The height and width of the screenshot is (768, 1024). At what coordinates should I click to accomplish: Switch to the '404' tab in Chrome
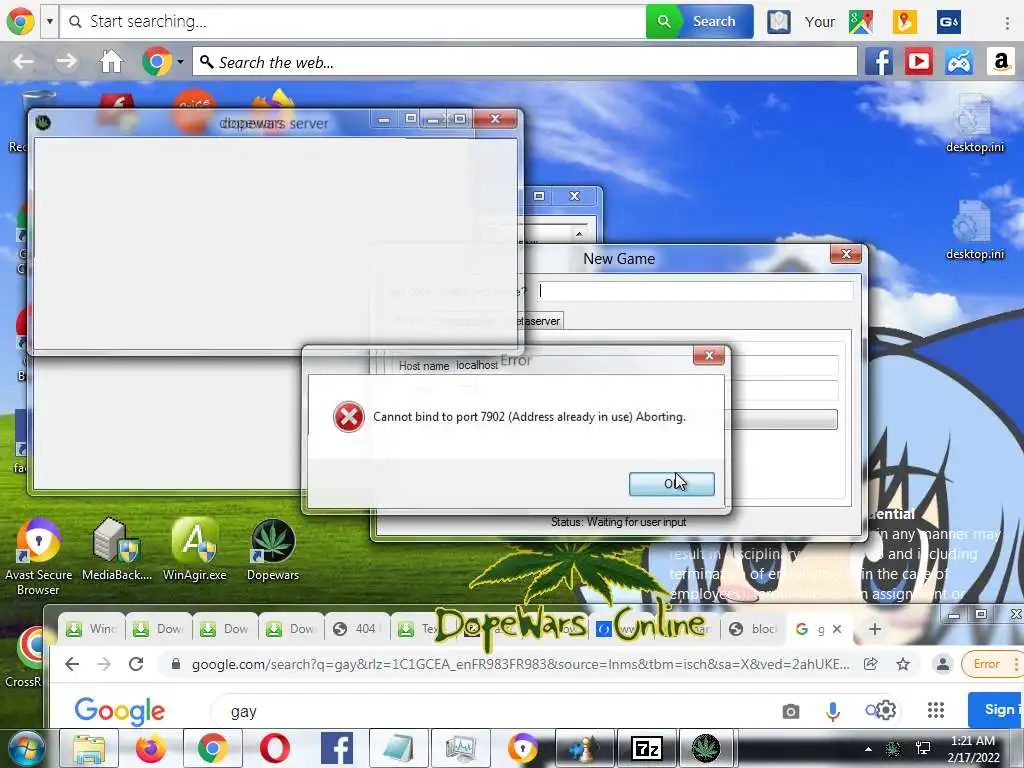click(x=357, y=629)
